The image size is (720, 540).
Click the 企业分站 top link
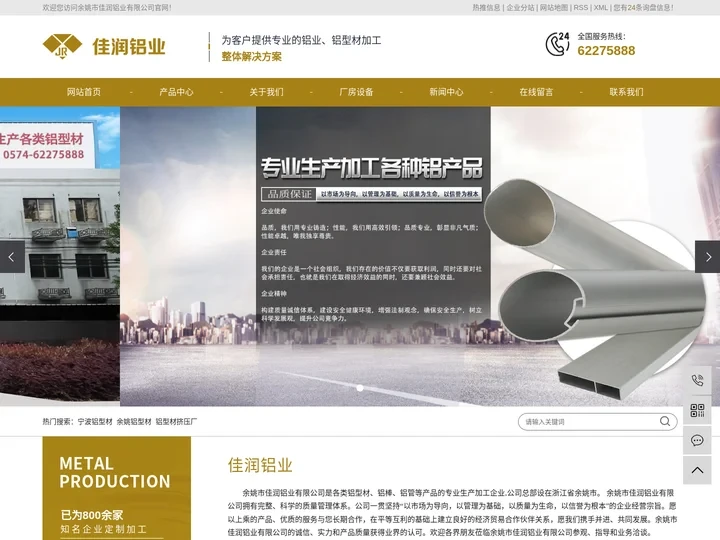pos(520,7)
